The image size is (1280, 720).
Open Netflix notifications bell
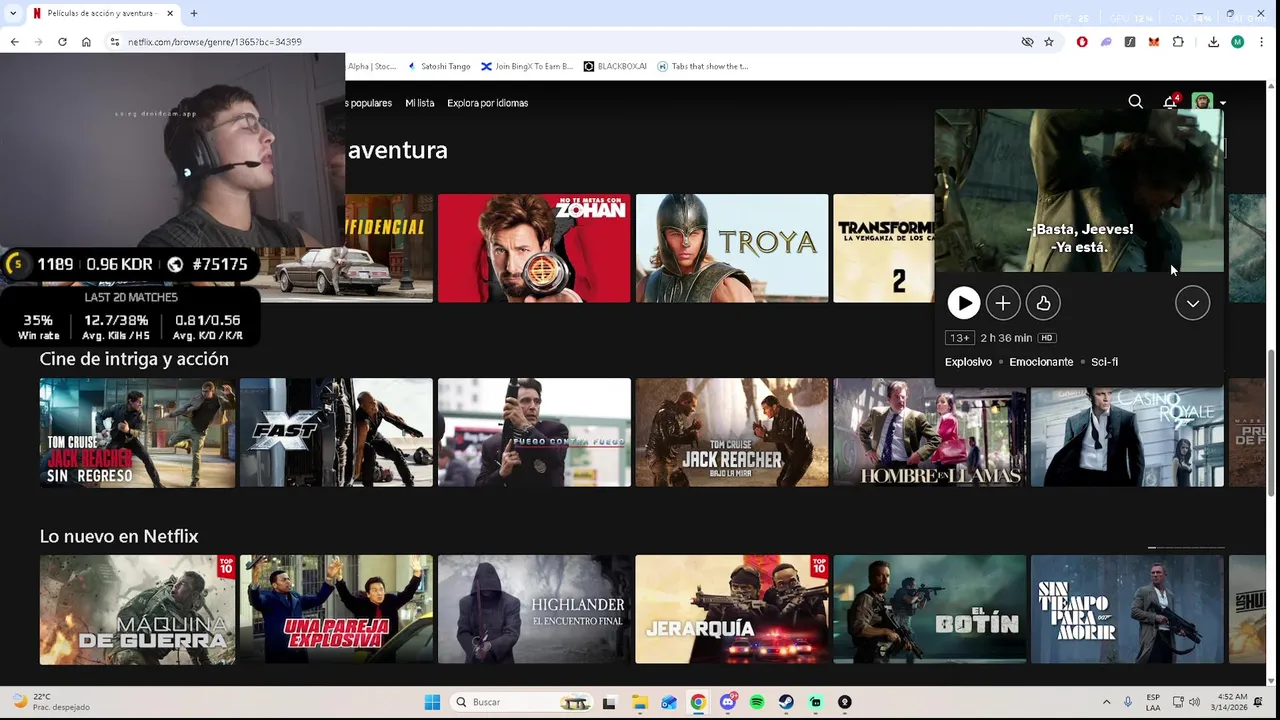coord(1170,102)
